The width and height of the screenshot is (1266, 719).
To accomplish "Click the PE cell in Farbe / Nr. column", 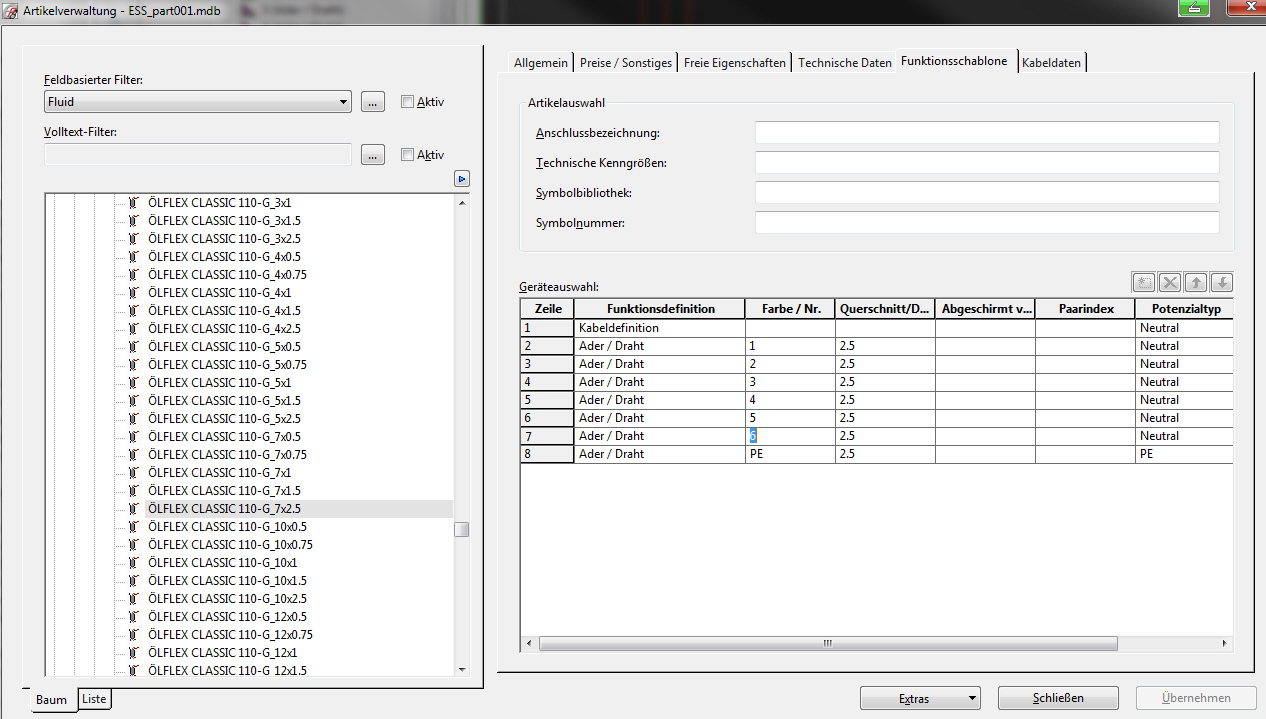I will [790, 454].
